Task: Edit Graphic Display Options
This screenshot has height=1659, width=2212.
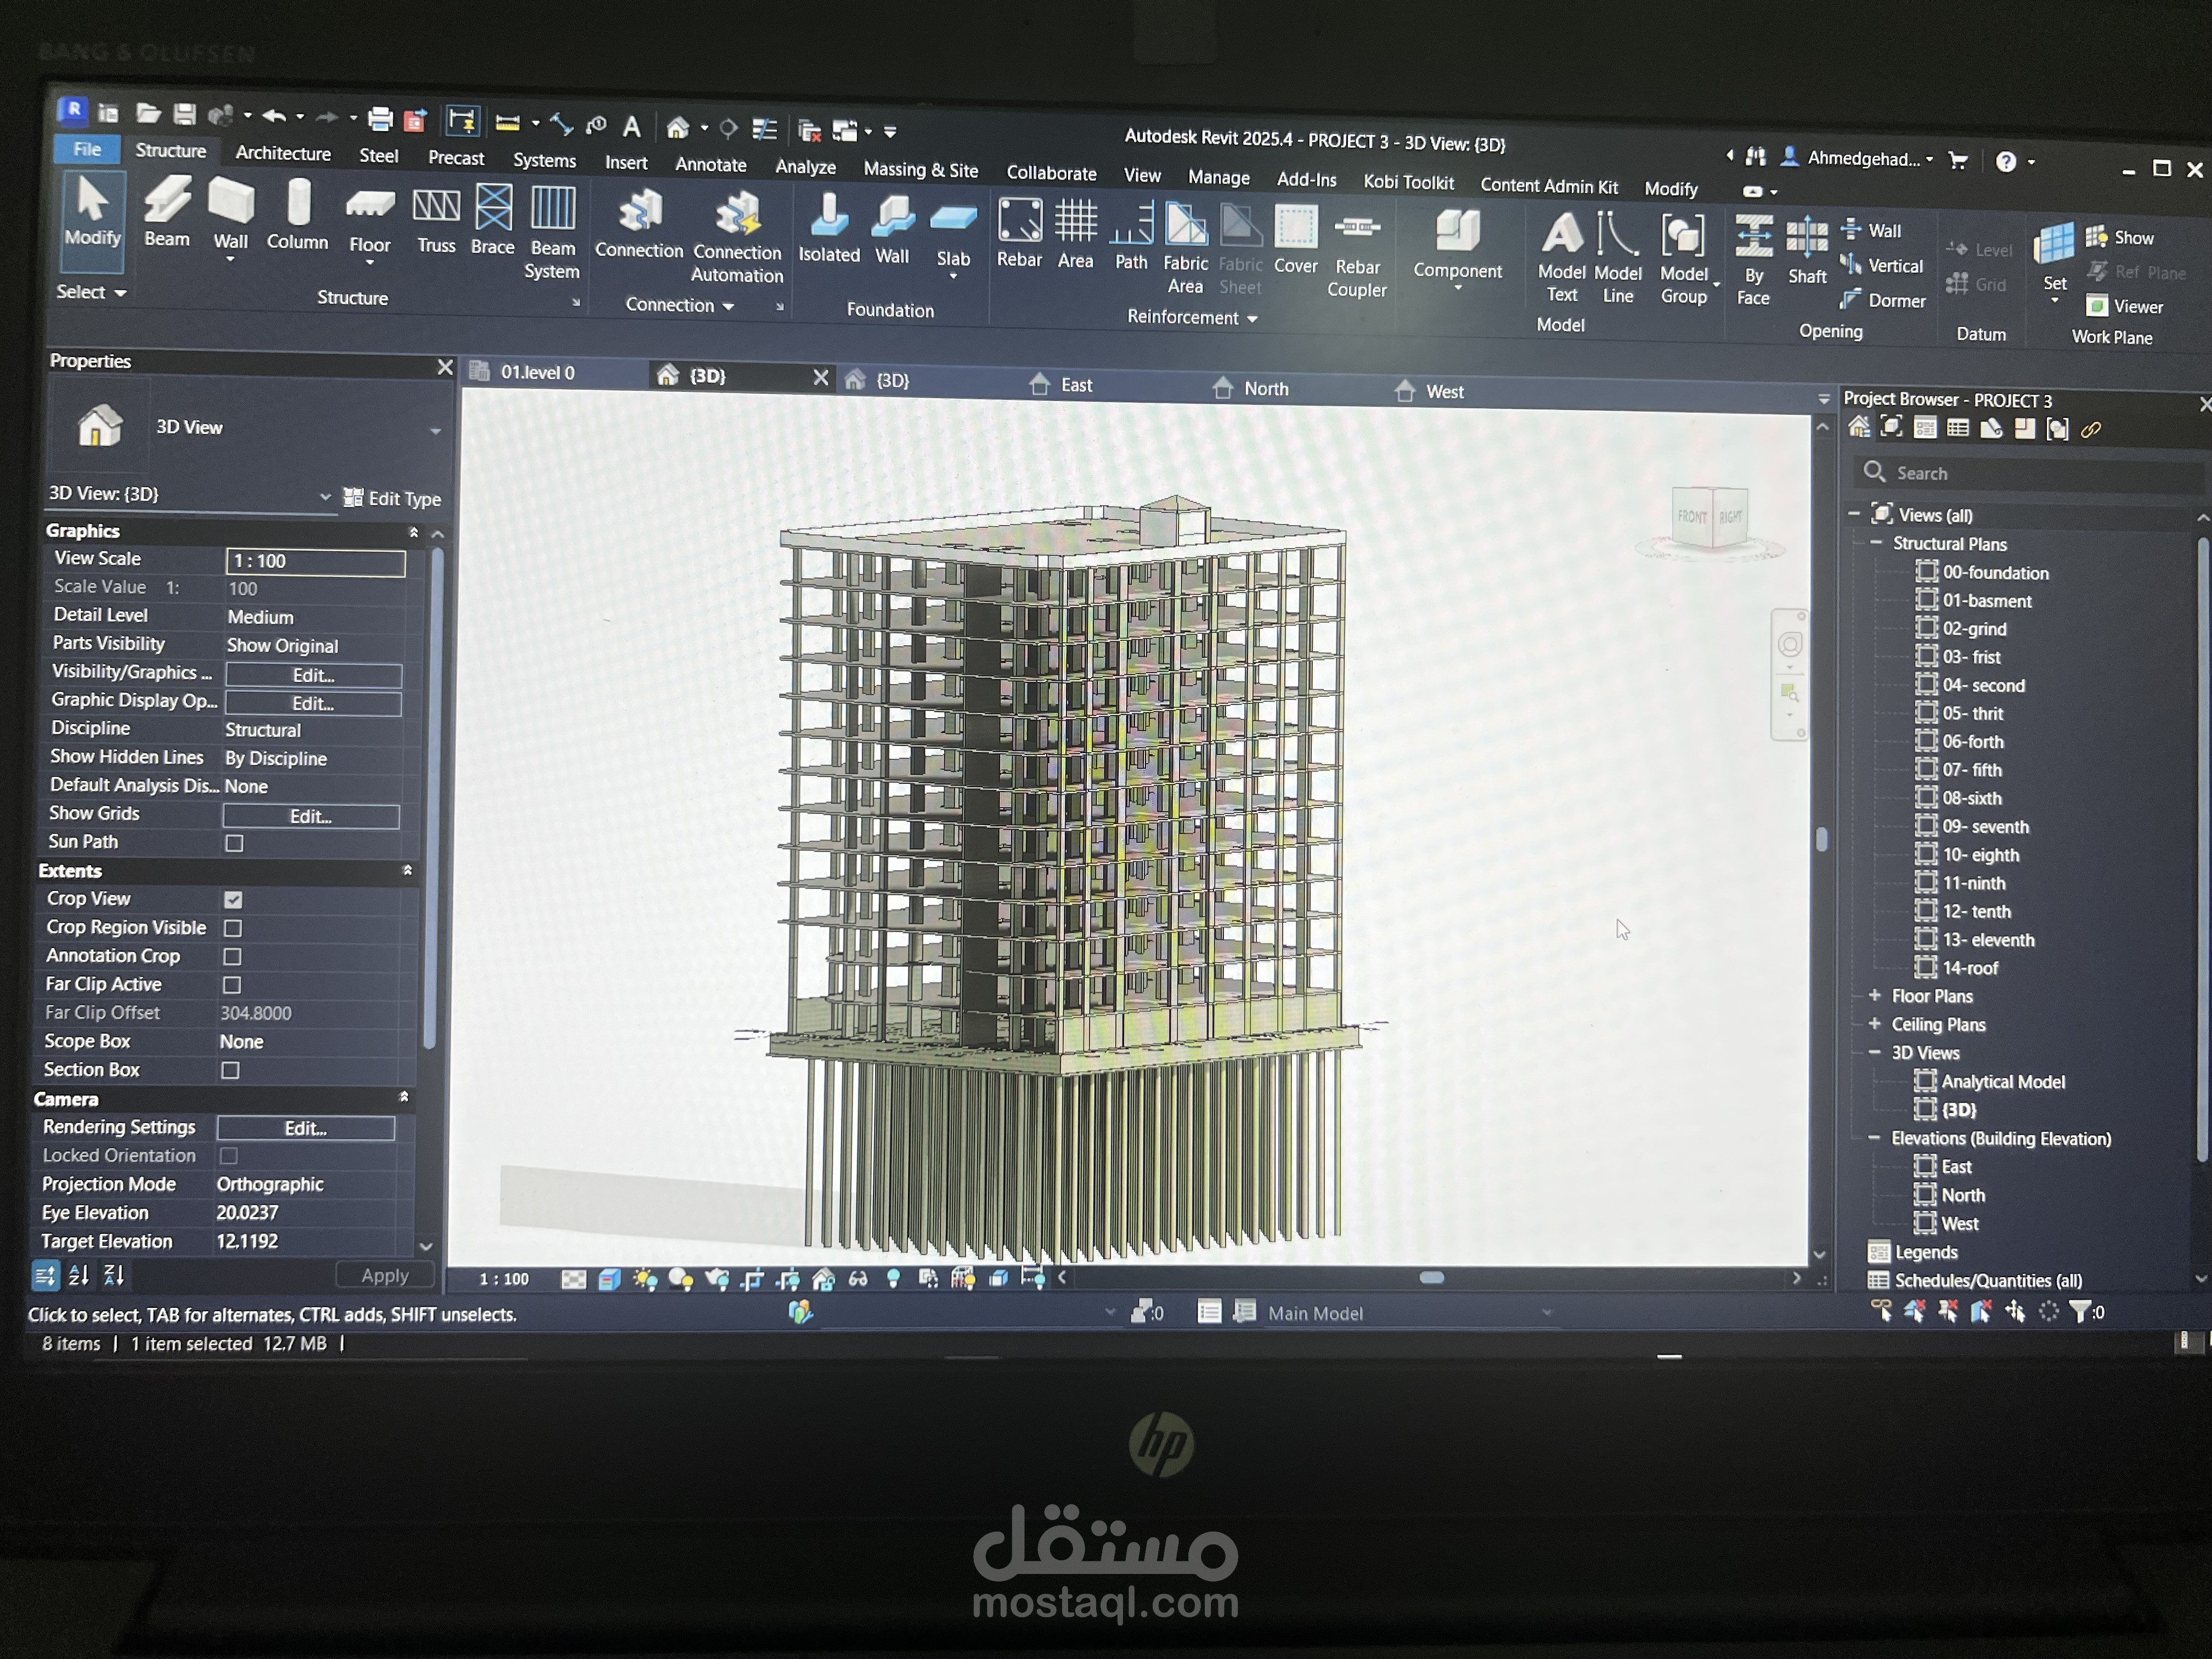Action: pos(313,704)
